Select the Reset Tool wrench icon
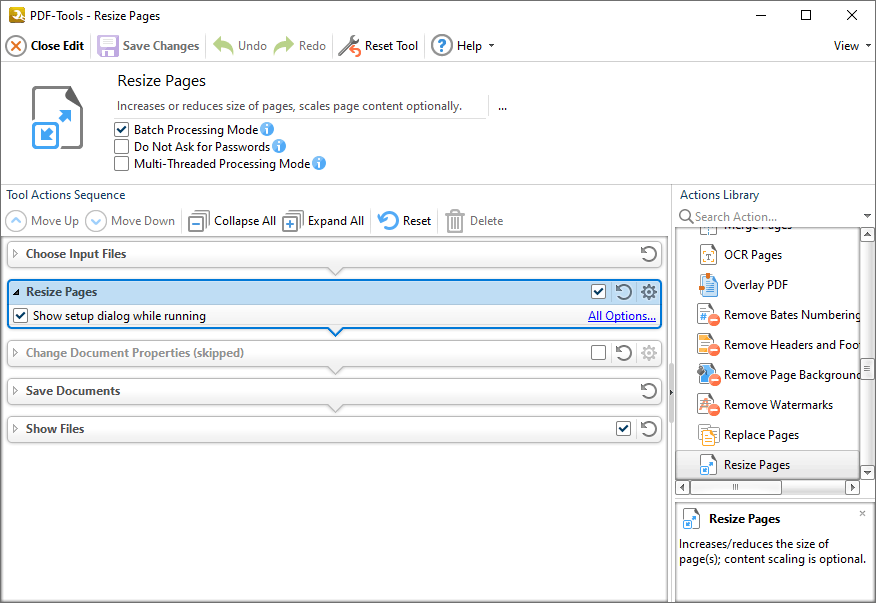 point(351,45)
